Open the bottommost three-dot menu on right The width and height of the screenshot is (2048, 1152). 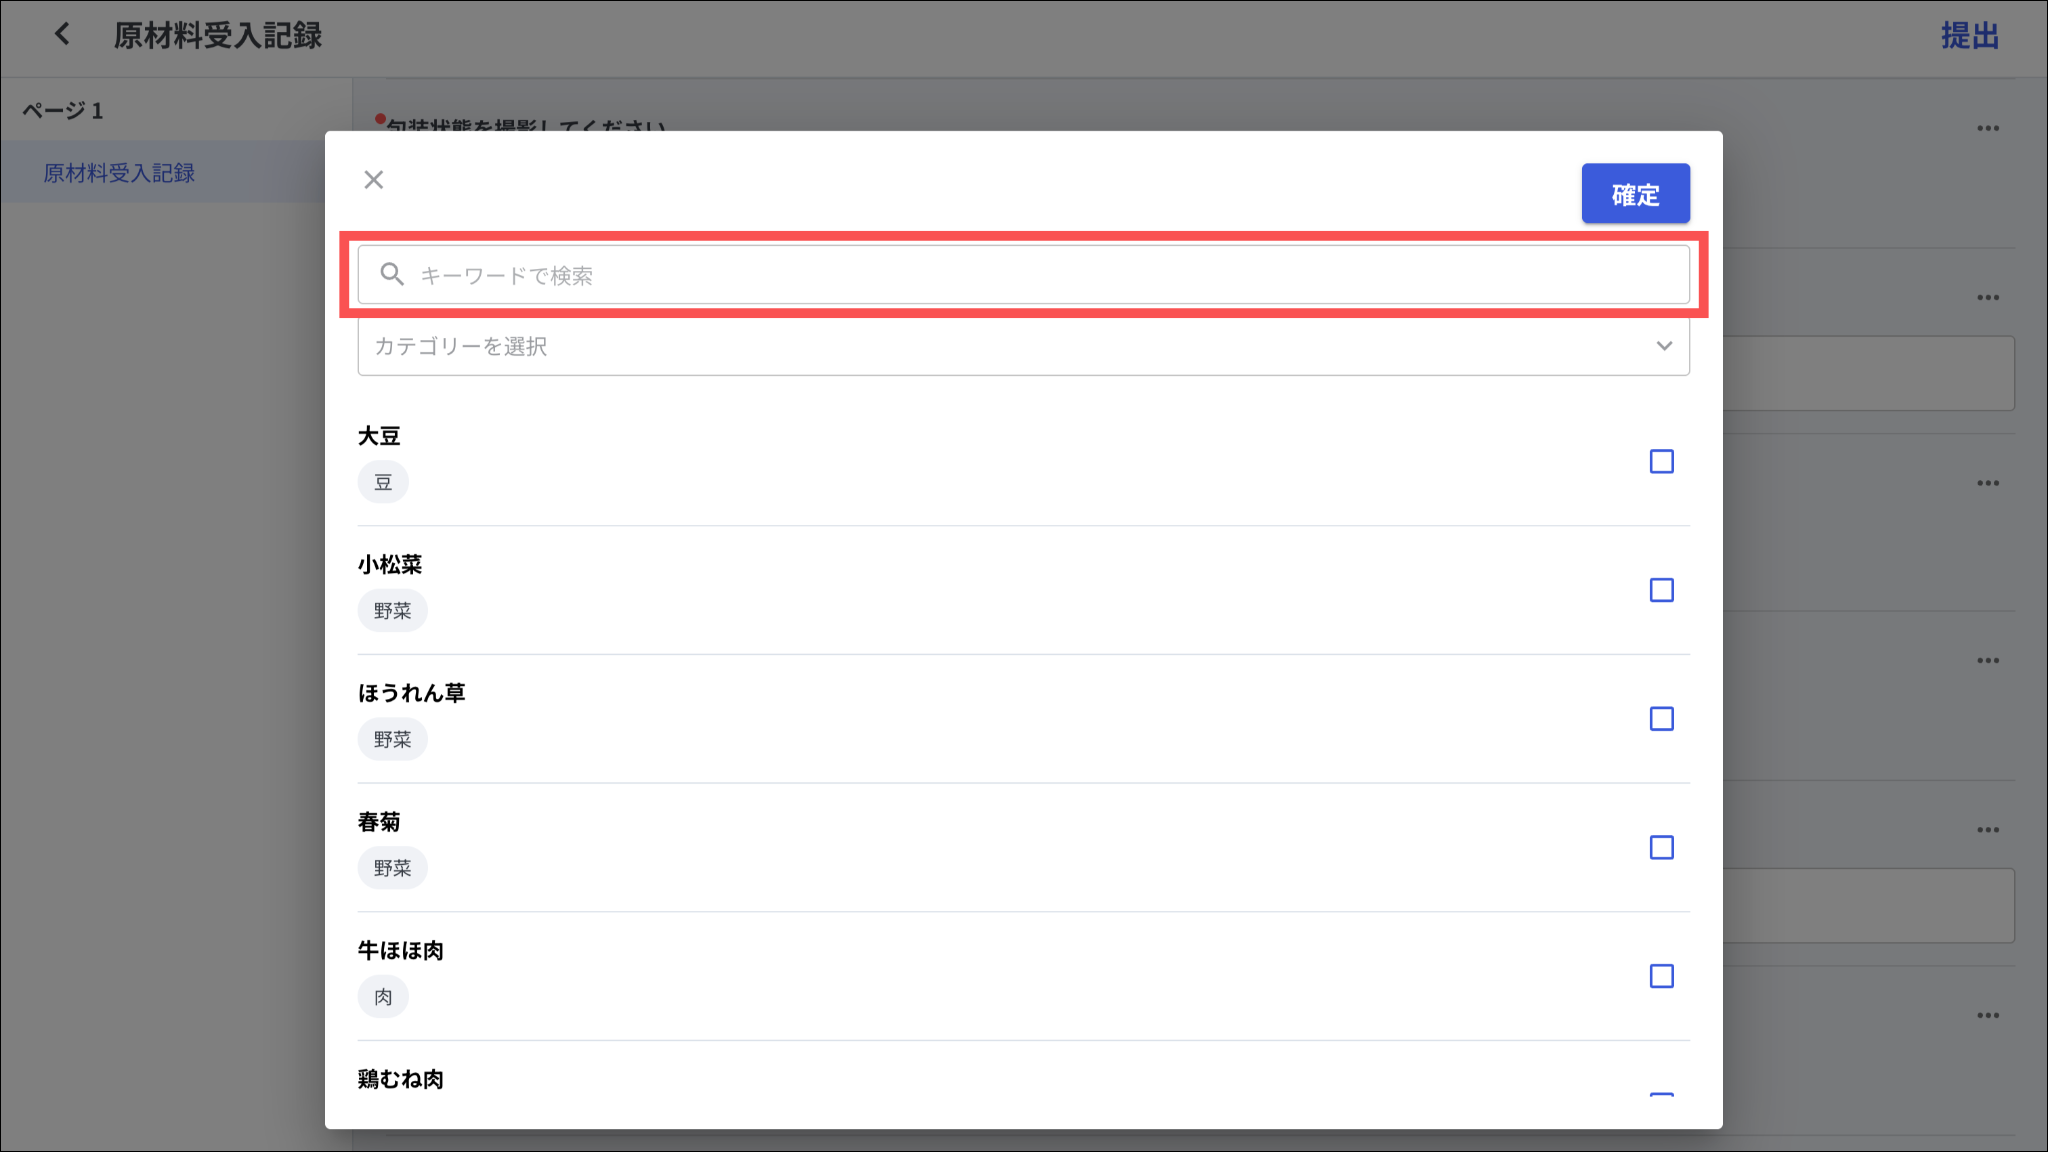click(x=1987, y=1015)
